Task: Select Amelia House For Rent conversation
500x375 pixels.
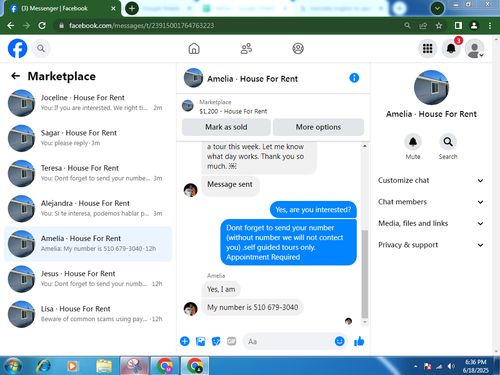Action: click(x=88, y=244)
